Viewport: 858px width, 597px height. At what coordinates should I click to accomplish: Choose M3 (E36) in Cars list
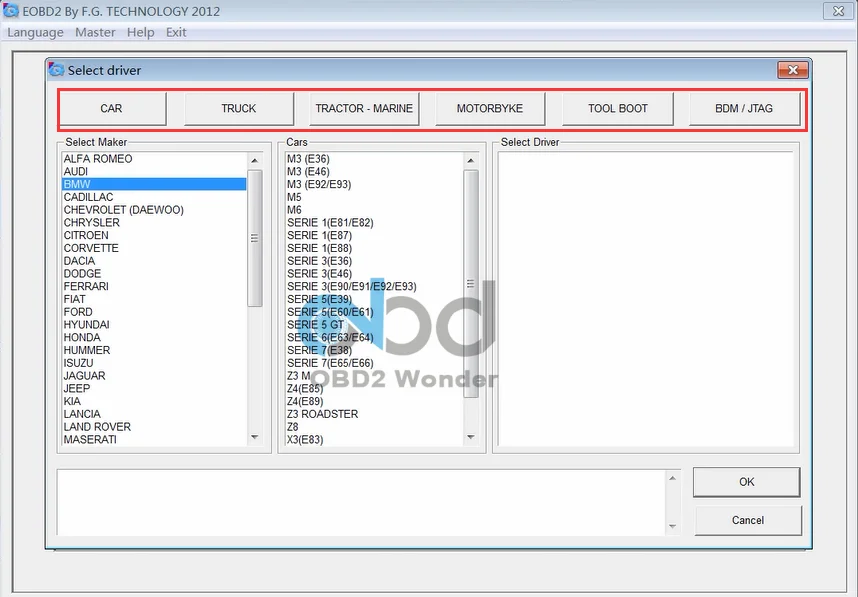click(x=374, y=159)
